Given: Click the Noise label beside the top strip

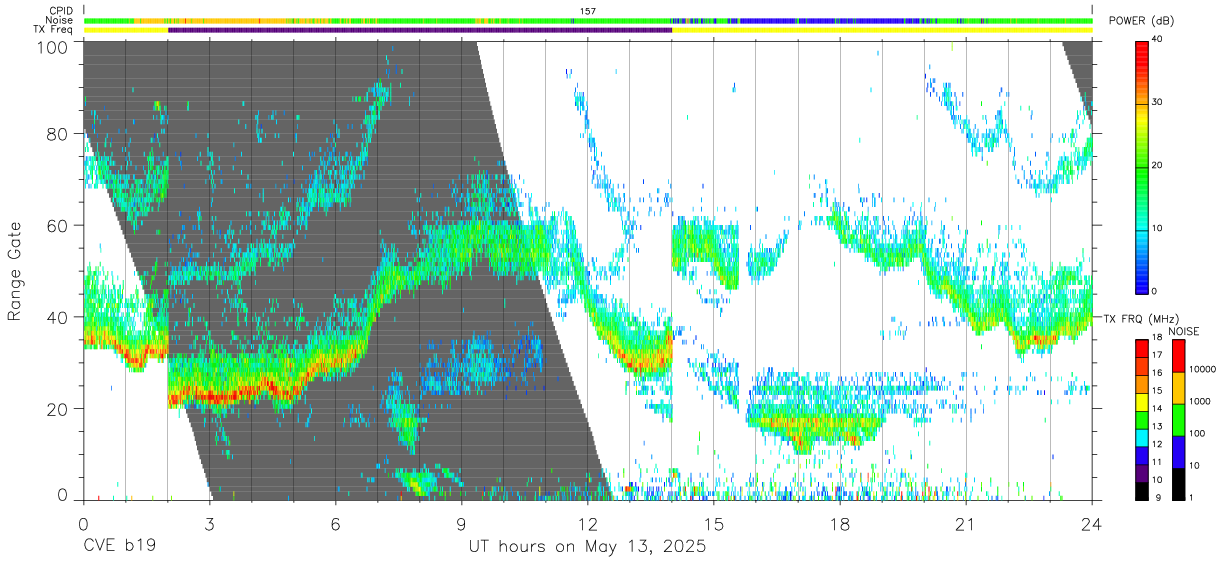Looking at the screenshot, I should 60,20.
